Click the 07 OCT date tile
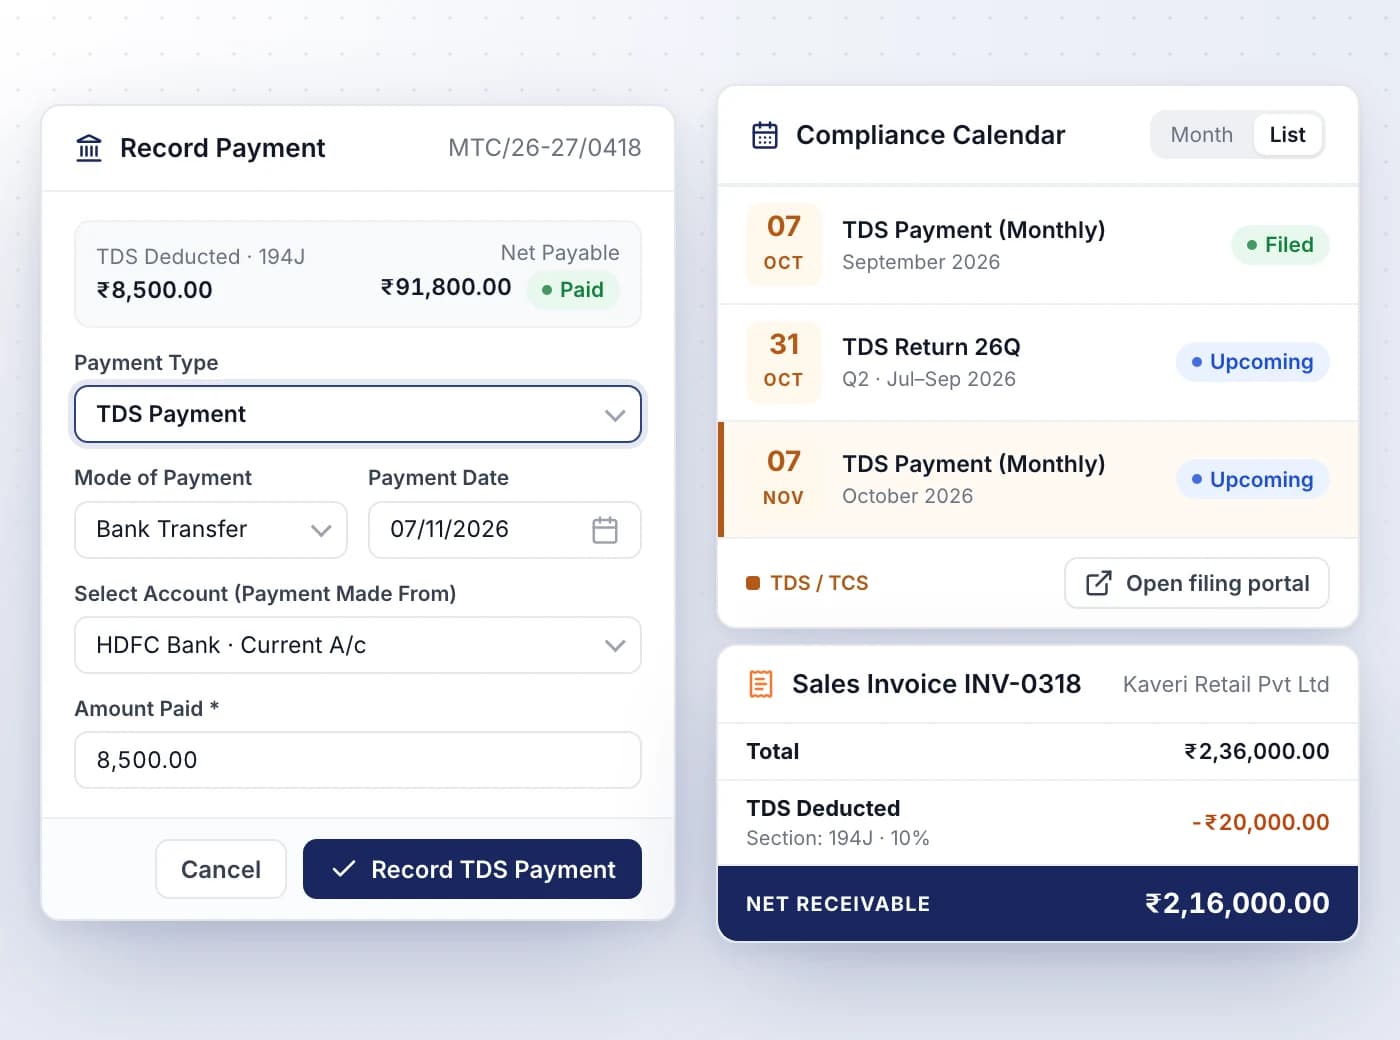This screenshot has width=1400, height=1040. [784, 245]
